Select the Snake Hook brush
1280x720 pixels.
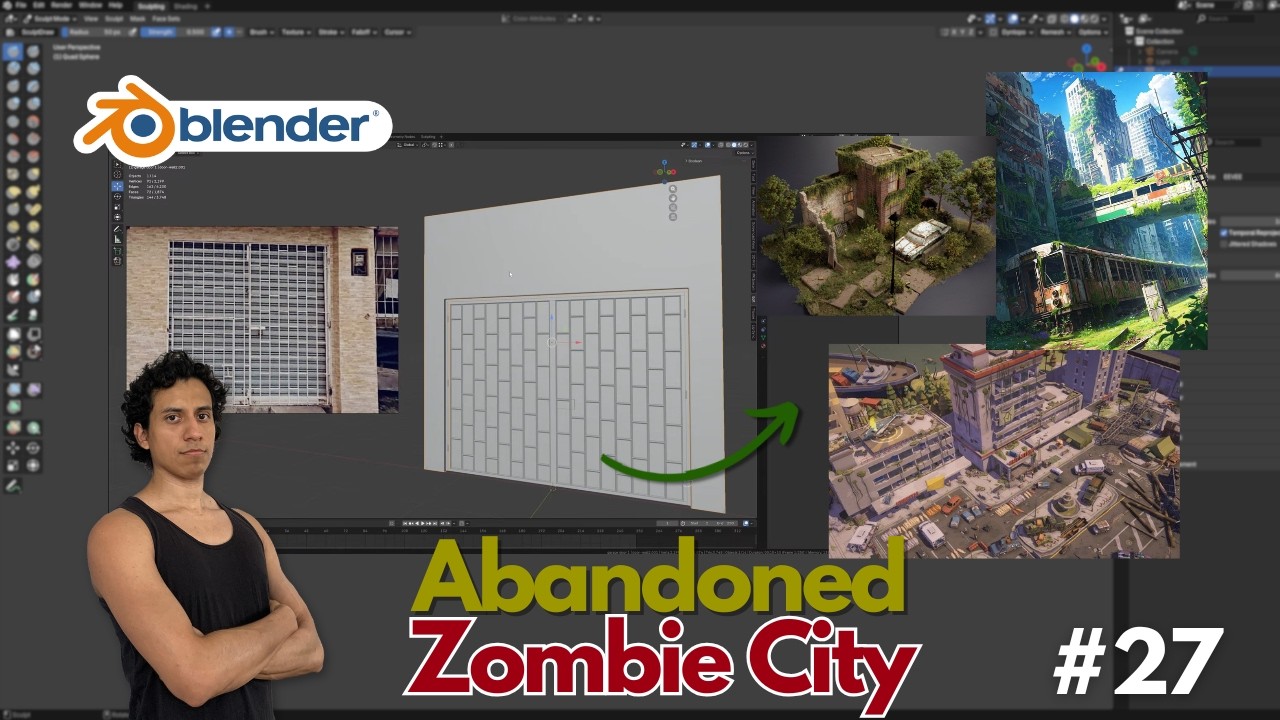[x=33, y=192]
